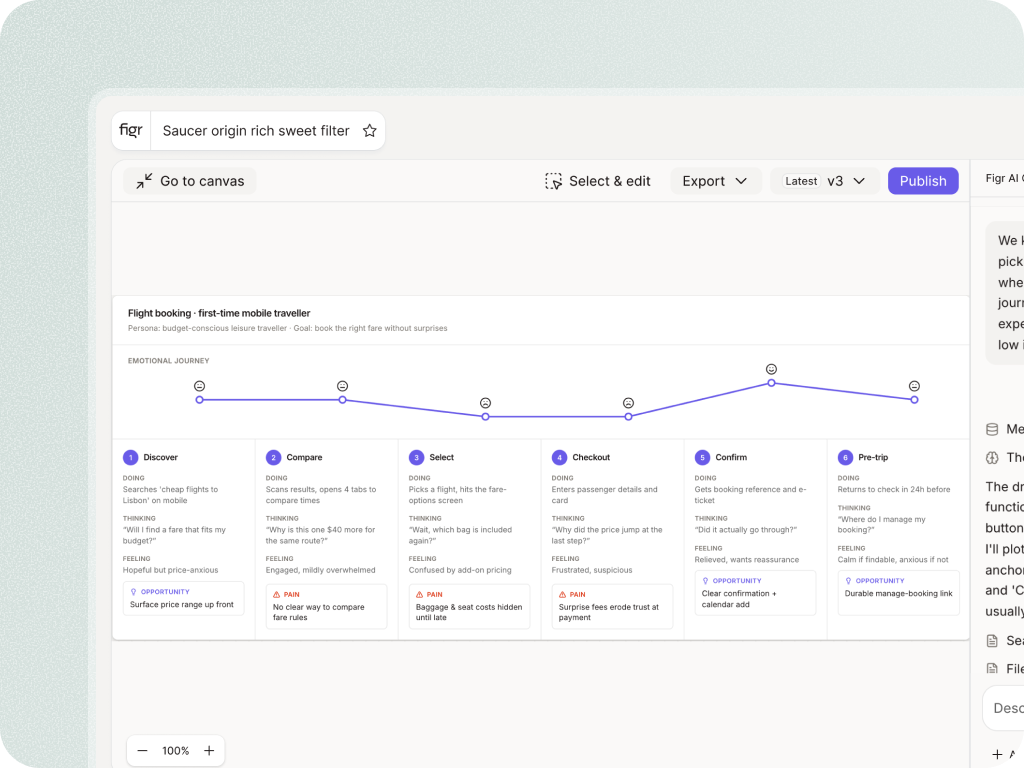Click the upper document icon in Figr AI panel
This screenshot has width=1024, height=768.
click(992, 641)
